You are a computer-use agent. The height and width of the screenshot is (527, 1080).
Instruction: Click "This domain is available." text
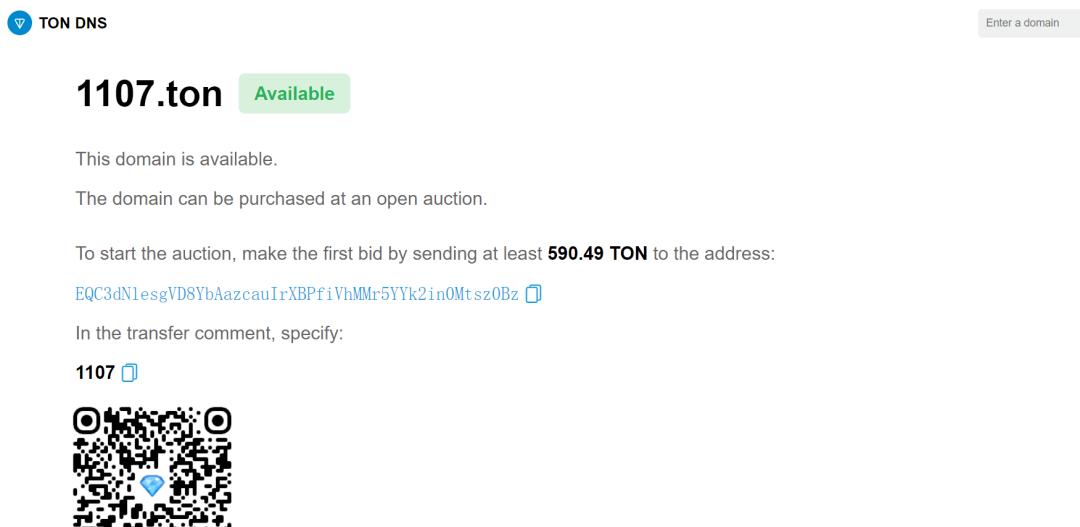(177, 159)
